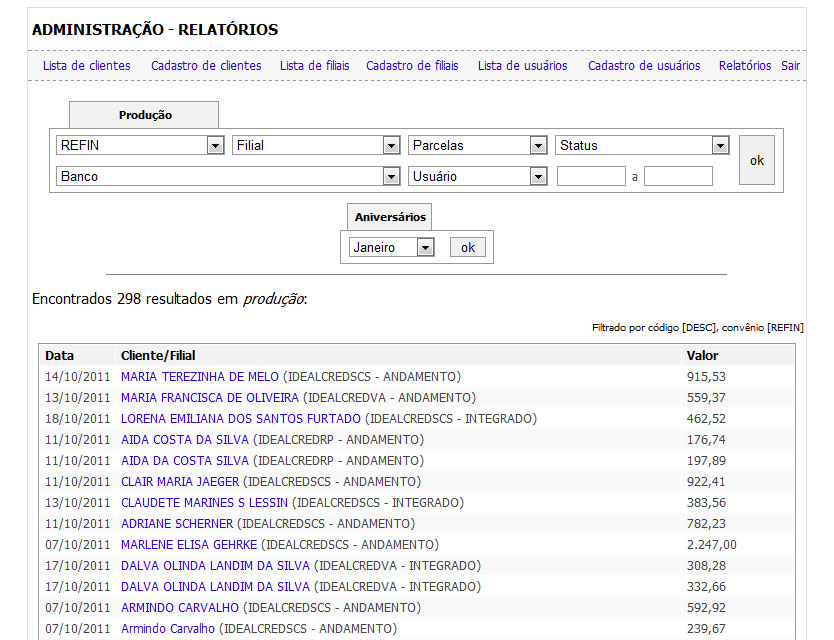Image resolution: width=834 pixels, height=640 pixels.
Task: Open the REFIN convênio dropdown
Action: tap(140, 146)
